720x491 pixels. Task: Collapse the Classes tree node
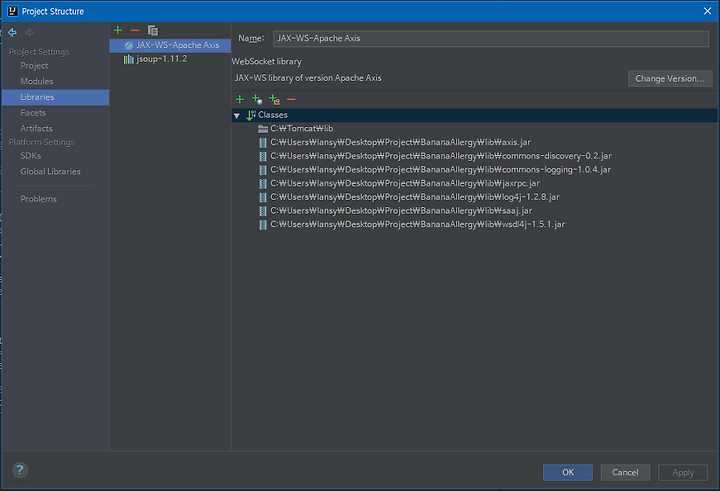237,115
